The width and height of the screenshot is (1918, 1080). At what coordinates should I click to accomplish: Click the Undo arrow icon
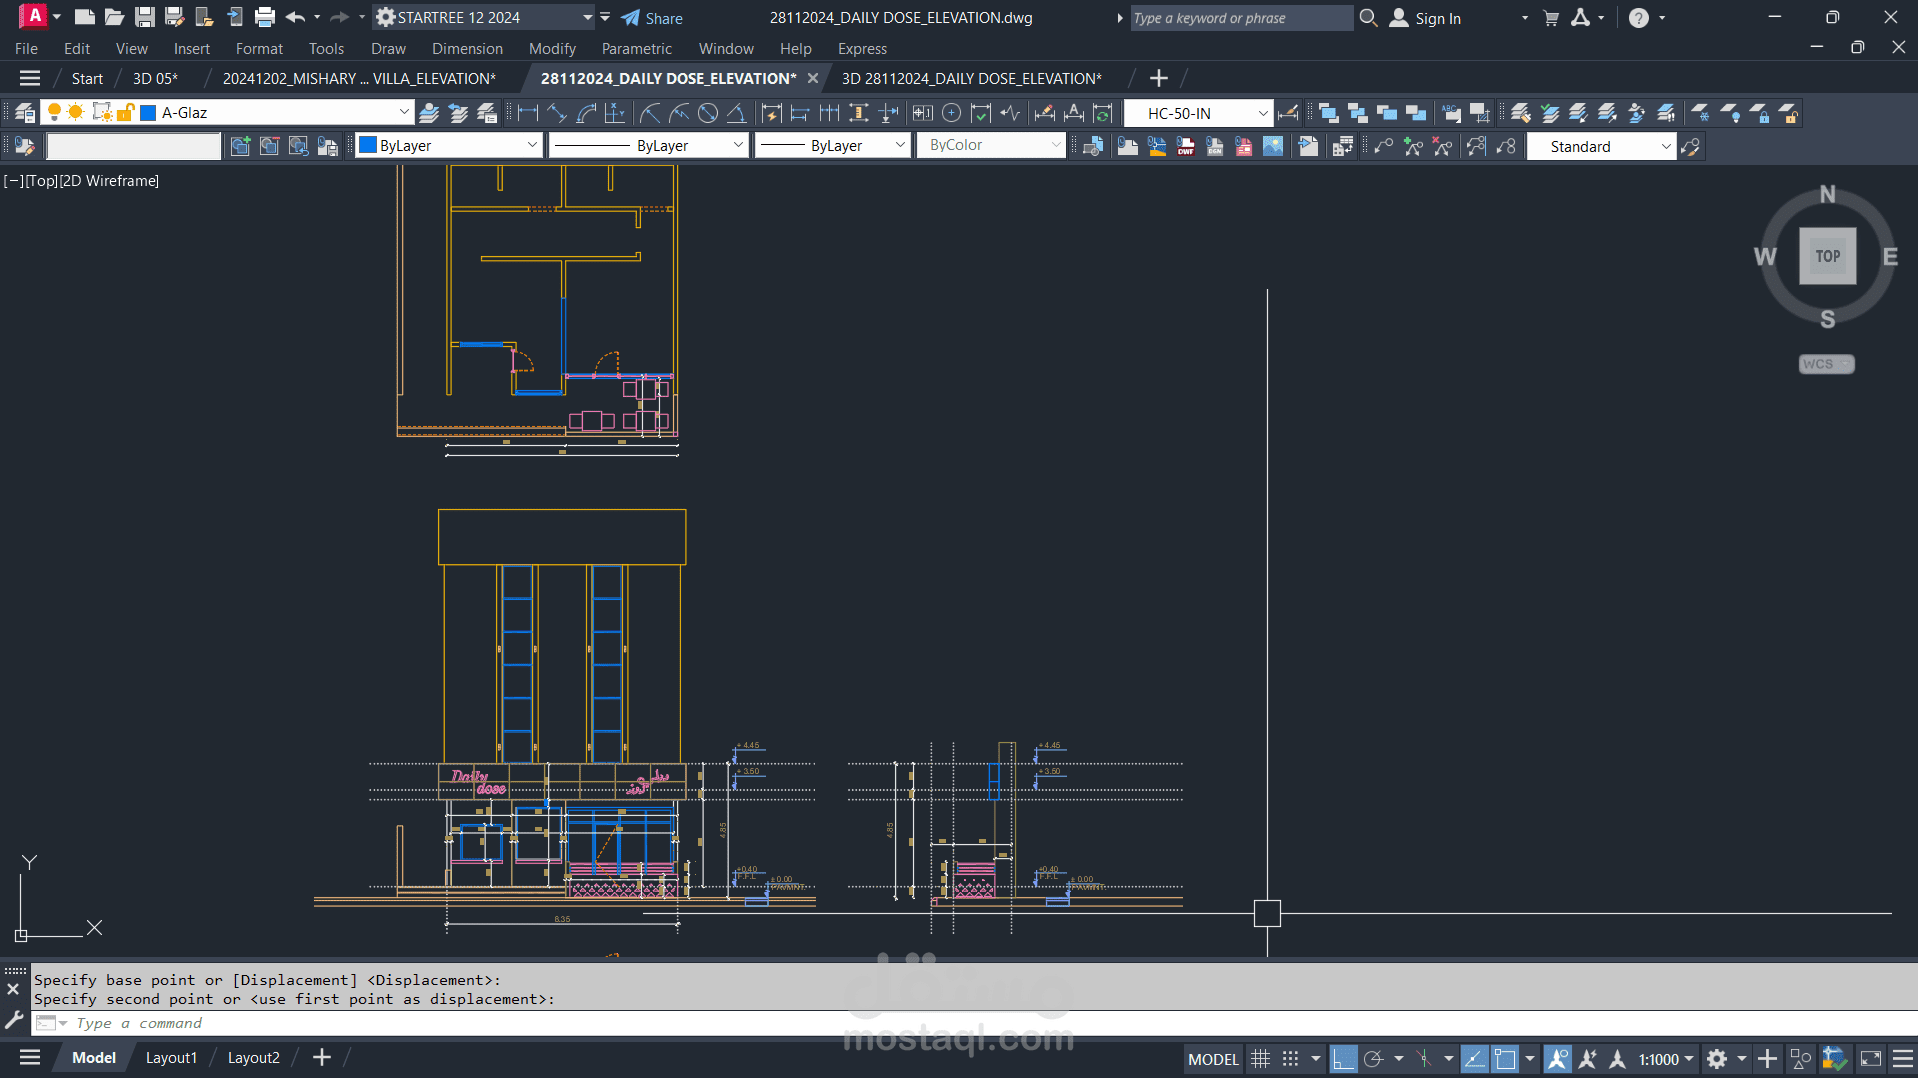294,17
